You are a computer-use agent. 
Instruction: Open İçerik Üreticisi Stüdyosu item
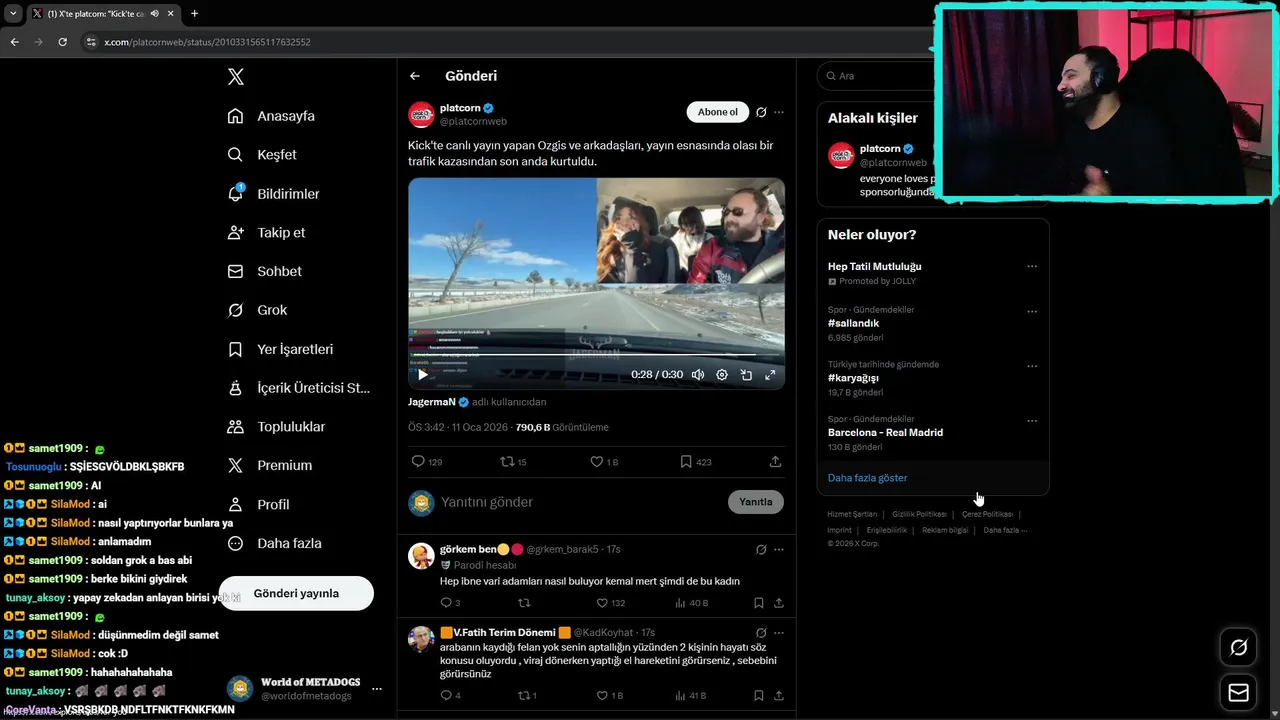298,388
